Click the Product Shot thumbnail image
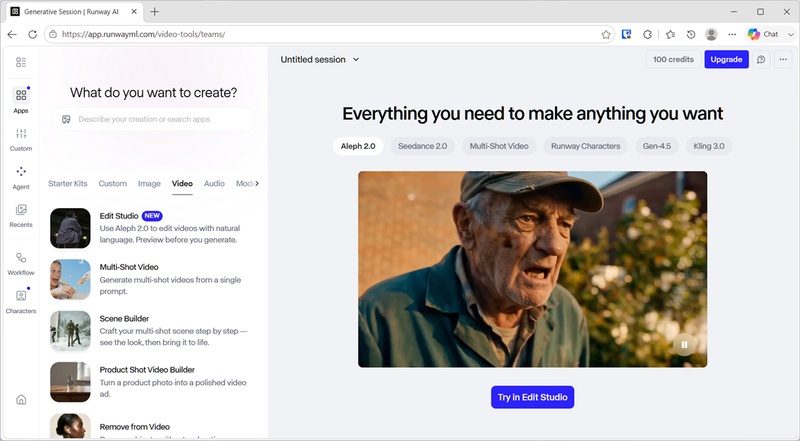The height and width of the screenshot is (441, 800). point(70,382)
